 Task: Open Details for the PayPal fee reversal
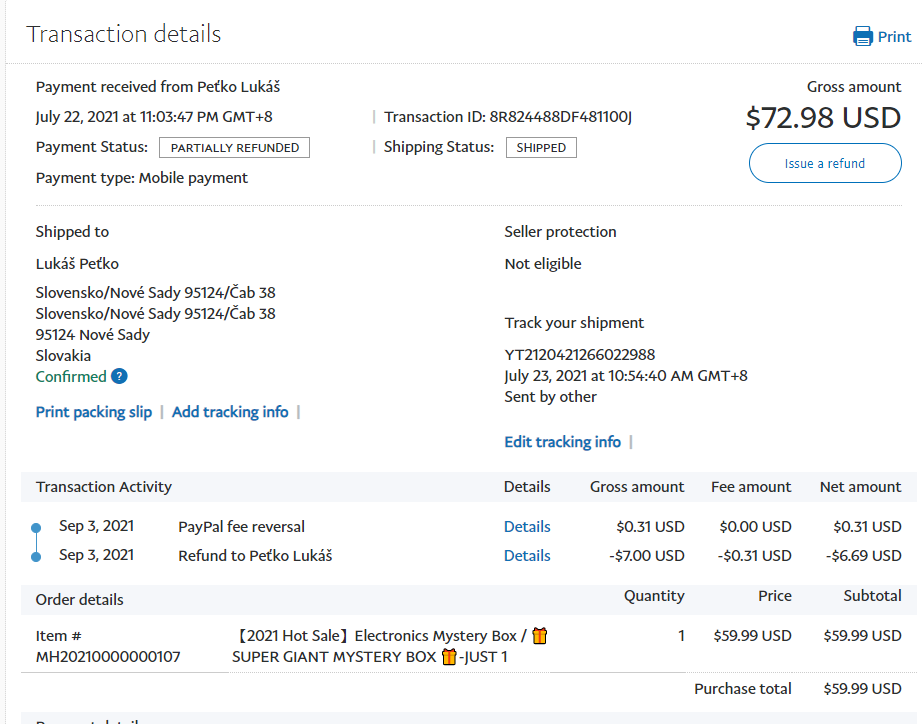[527, 527]
